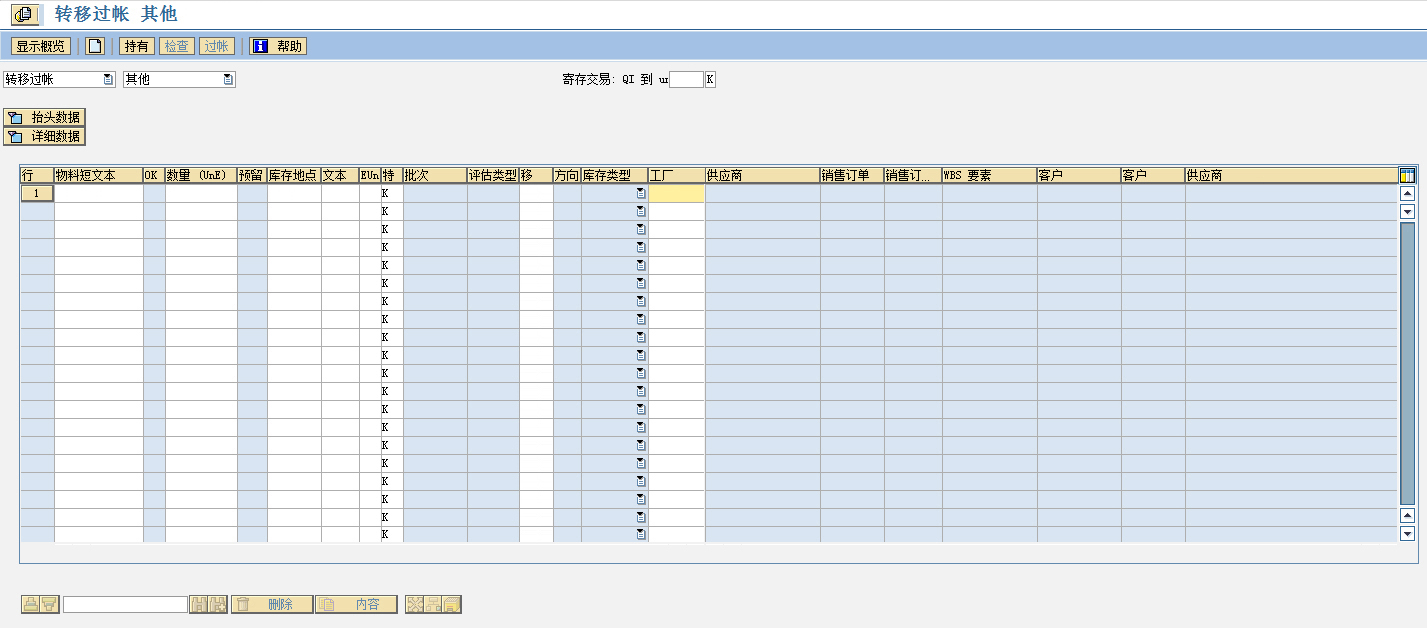This screenshot has height=628, width=1427.
Task: Expand the 详细数据 detail section
Action: click(x=44, y=136)
